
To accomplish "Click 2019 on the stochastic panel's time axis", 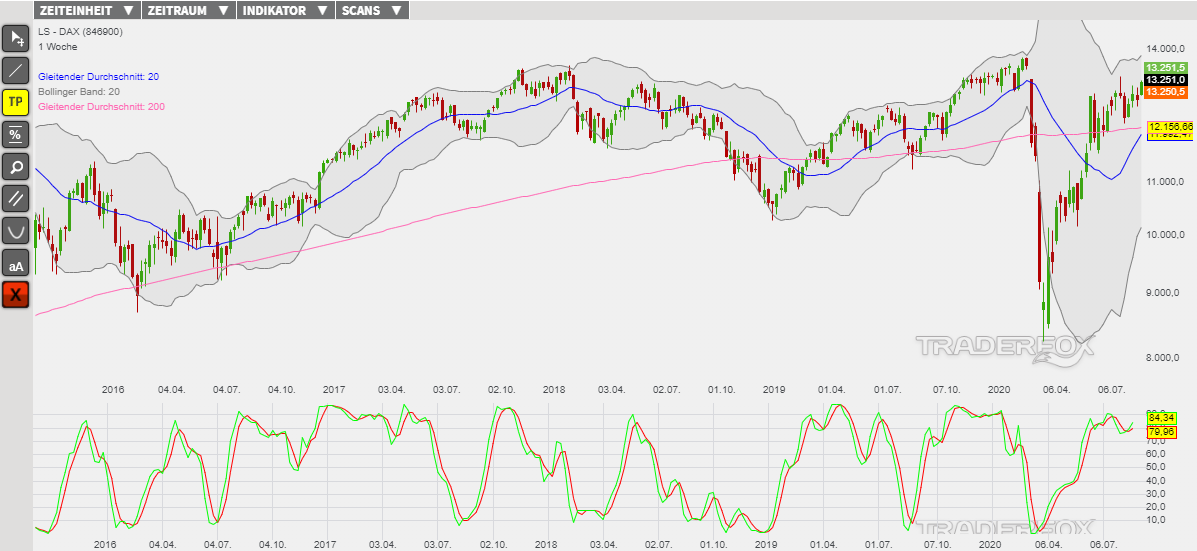I will 766,545.
